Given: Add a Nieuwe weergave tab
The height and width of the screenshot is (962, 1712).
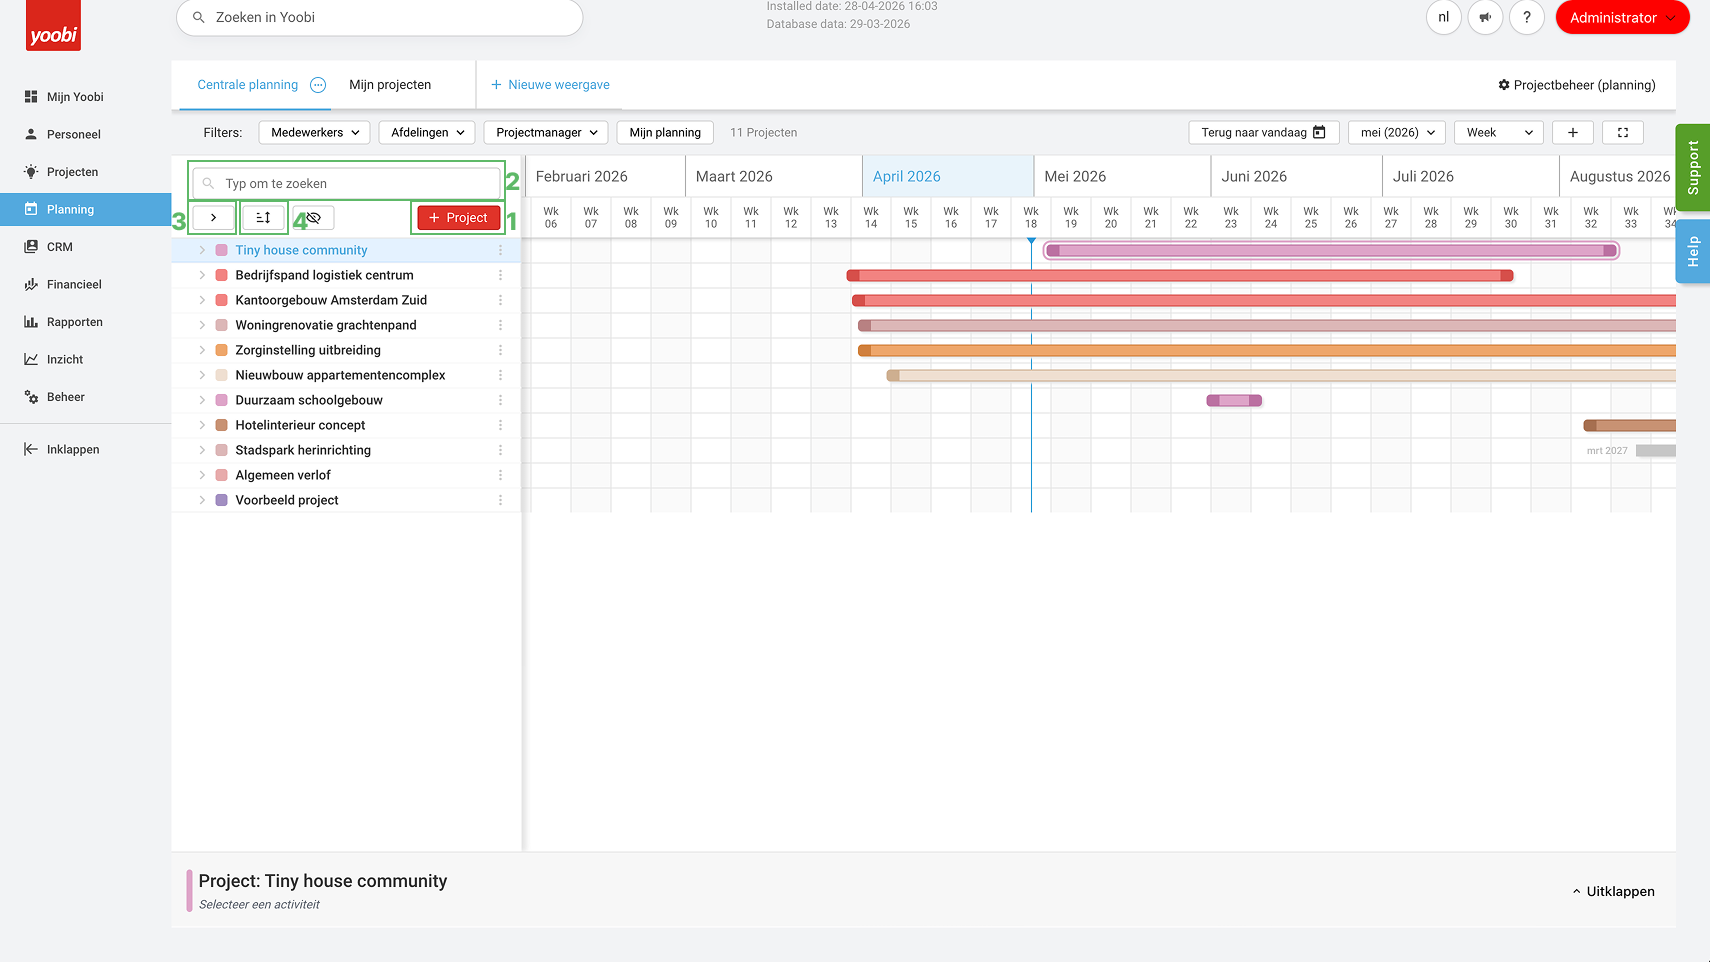Looking at the screenshot, I should [550, 85].
